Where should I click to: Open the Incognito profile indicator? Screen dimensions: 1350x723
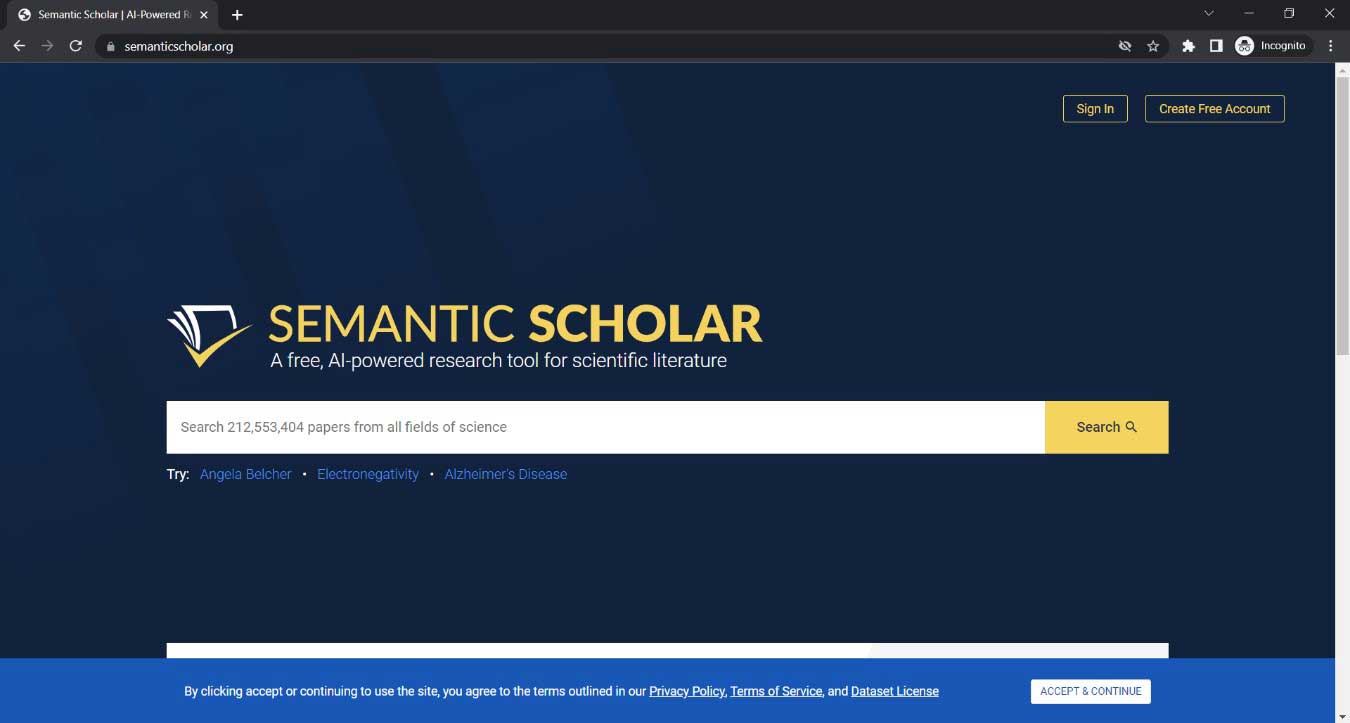pos(1271,46)
